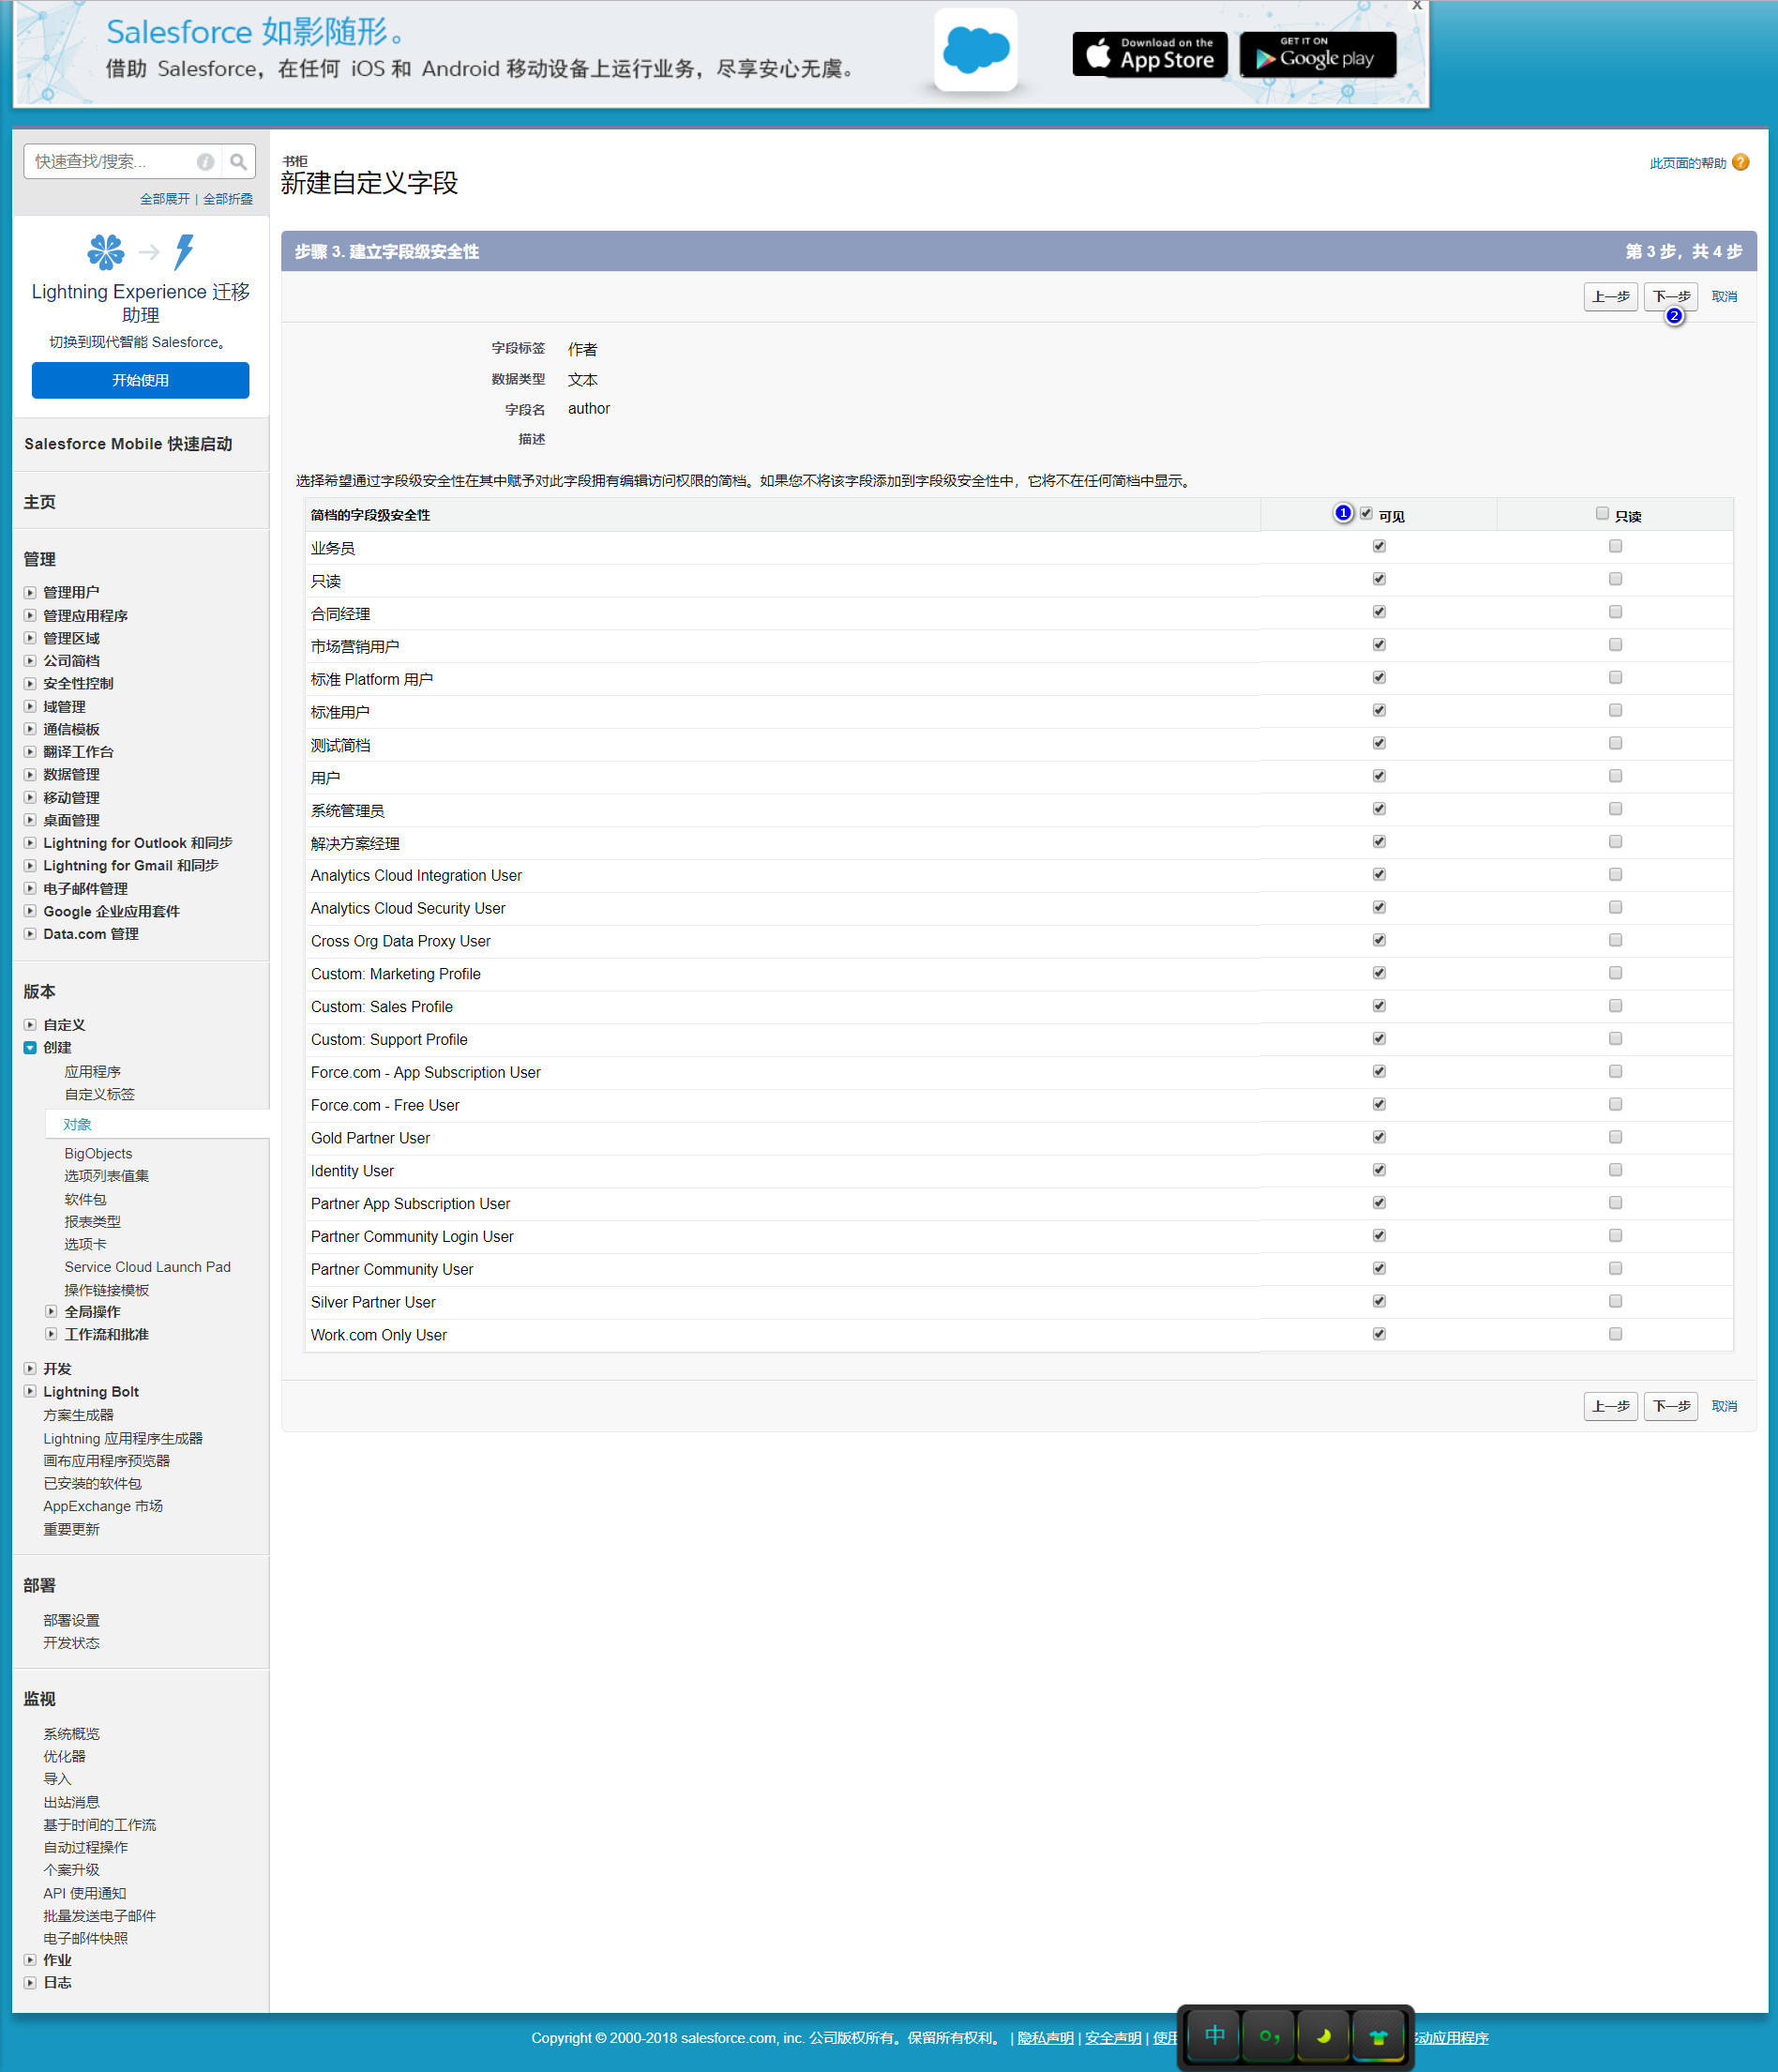Open 部署设置 in sidebar

[x=71, y=1620]
